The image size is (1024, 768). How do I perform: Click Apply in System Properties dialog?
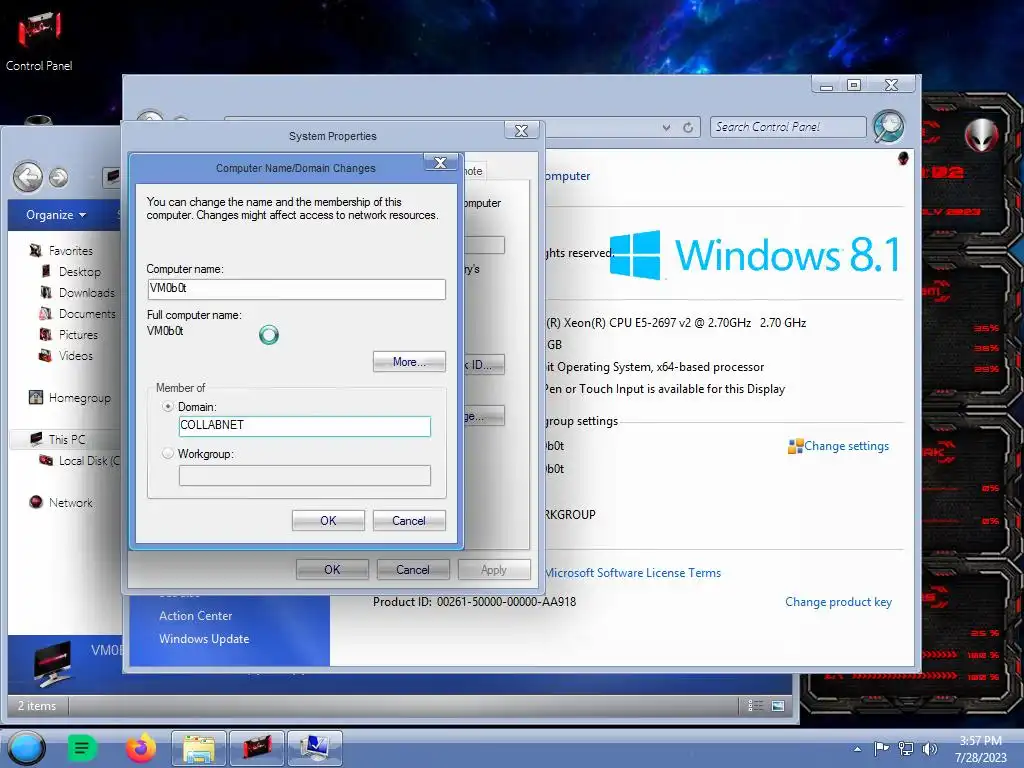pos(494,569)
